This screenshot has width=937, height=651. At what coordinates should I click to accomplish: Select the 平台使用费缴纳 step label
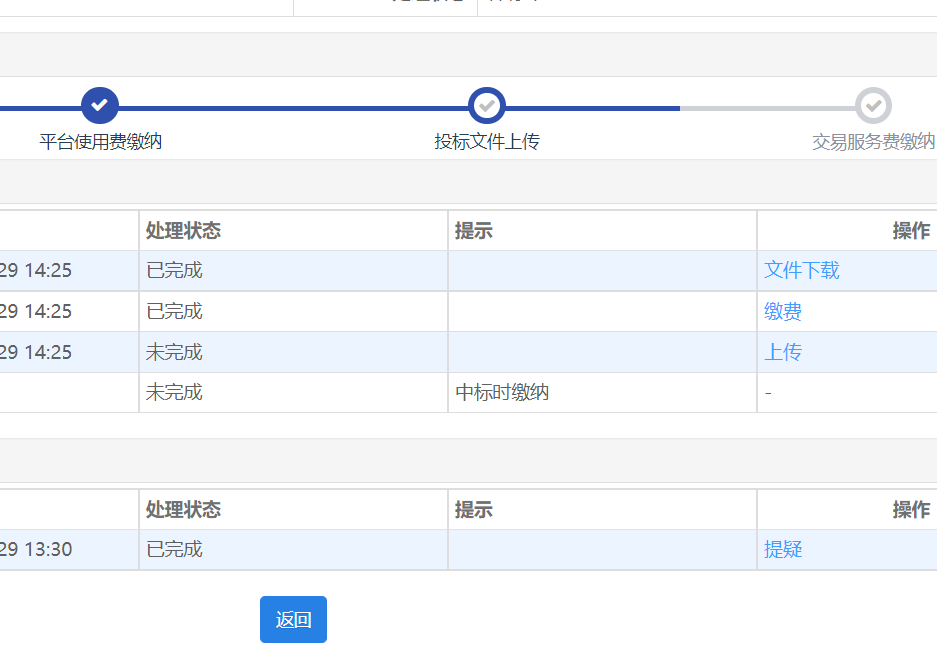(100, 142)
